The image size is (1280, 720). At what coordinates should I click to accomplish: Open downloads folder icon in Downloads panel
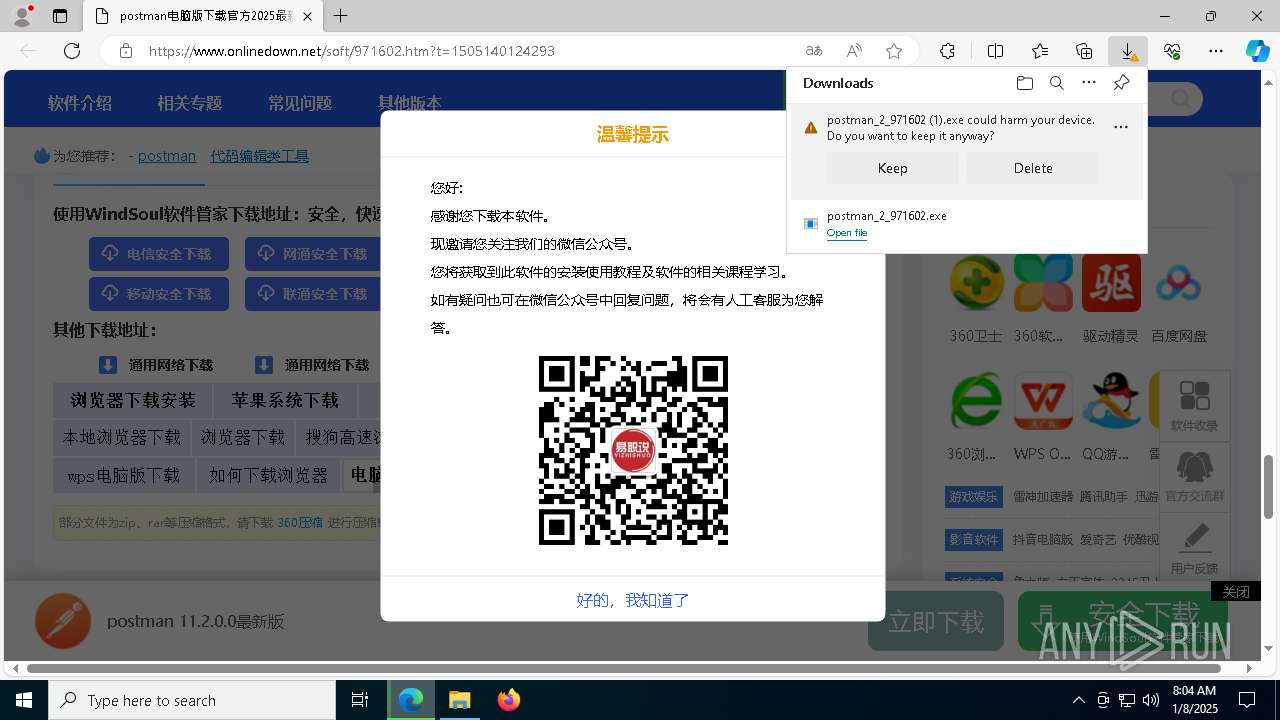(1024, 83)
